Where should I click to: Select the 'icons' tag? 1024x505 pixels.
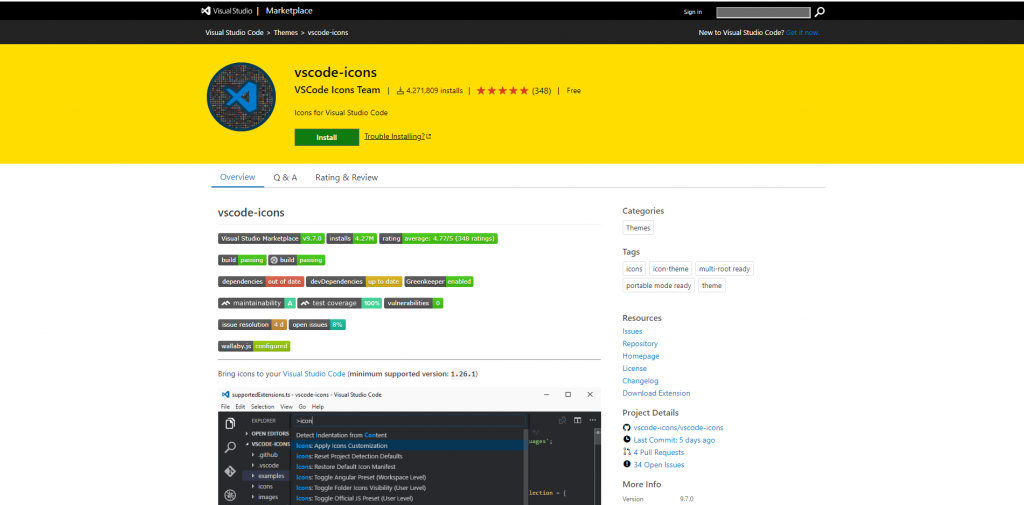pyautogui.click(x=634, y=269)
